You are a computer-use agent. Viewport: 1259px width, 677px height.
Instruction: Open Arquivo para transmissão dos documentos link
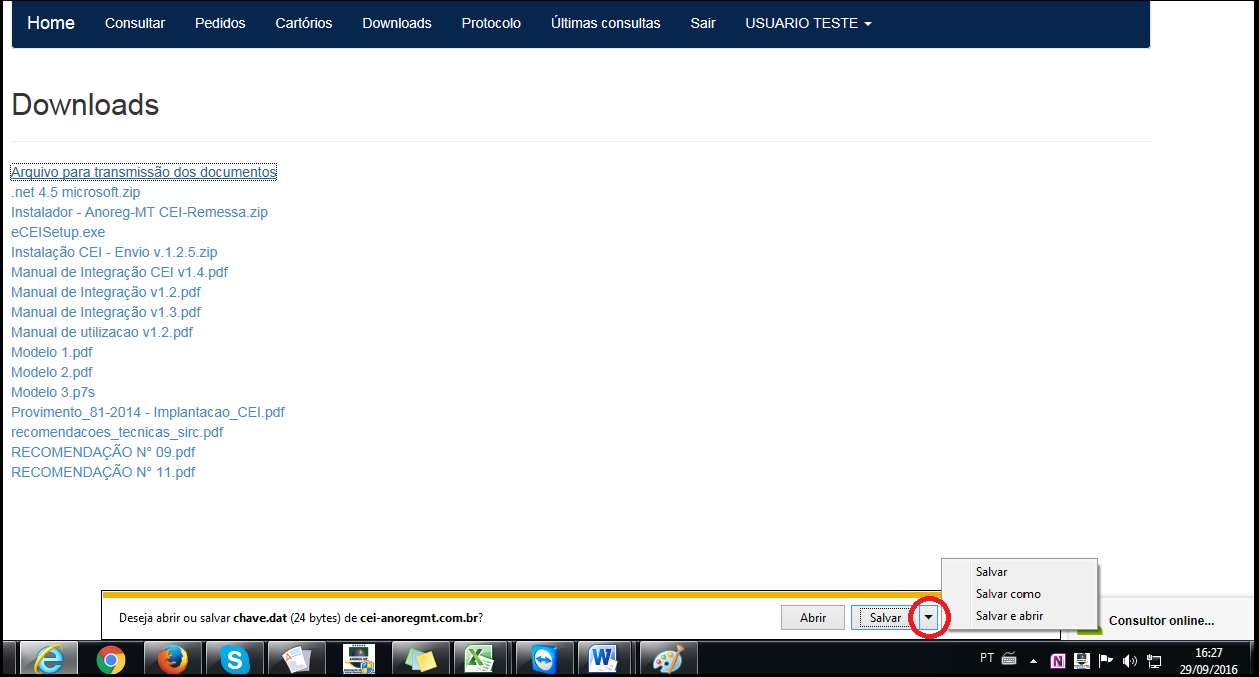pyautogui.click(x=144, y=172)
